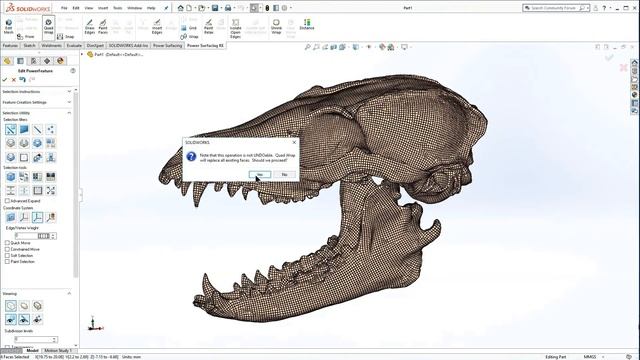This screenshot has width=640, height=360.
Task: Click the Shrink Wrap tool
Action: click(x=276, y=27)
